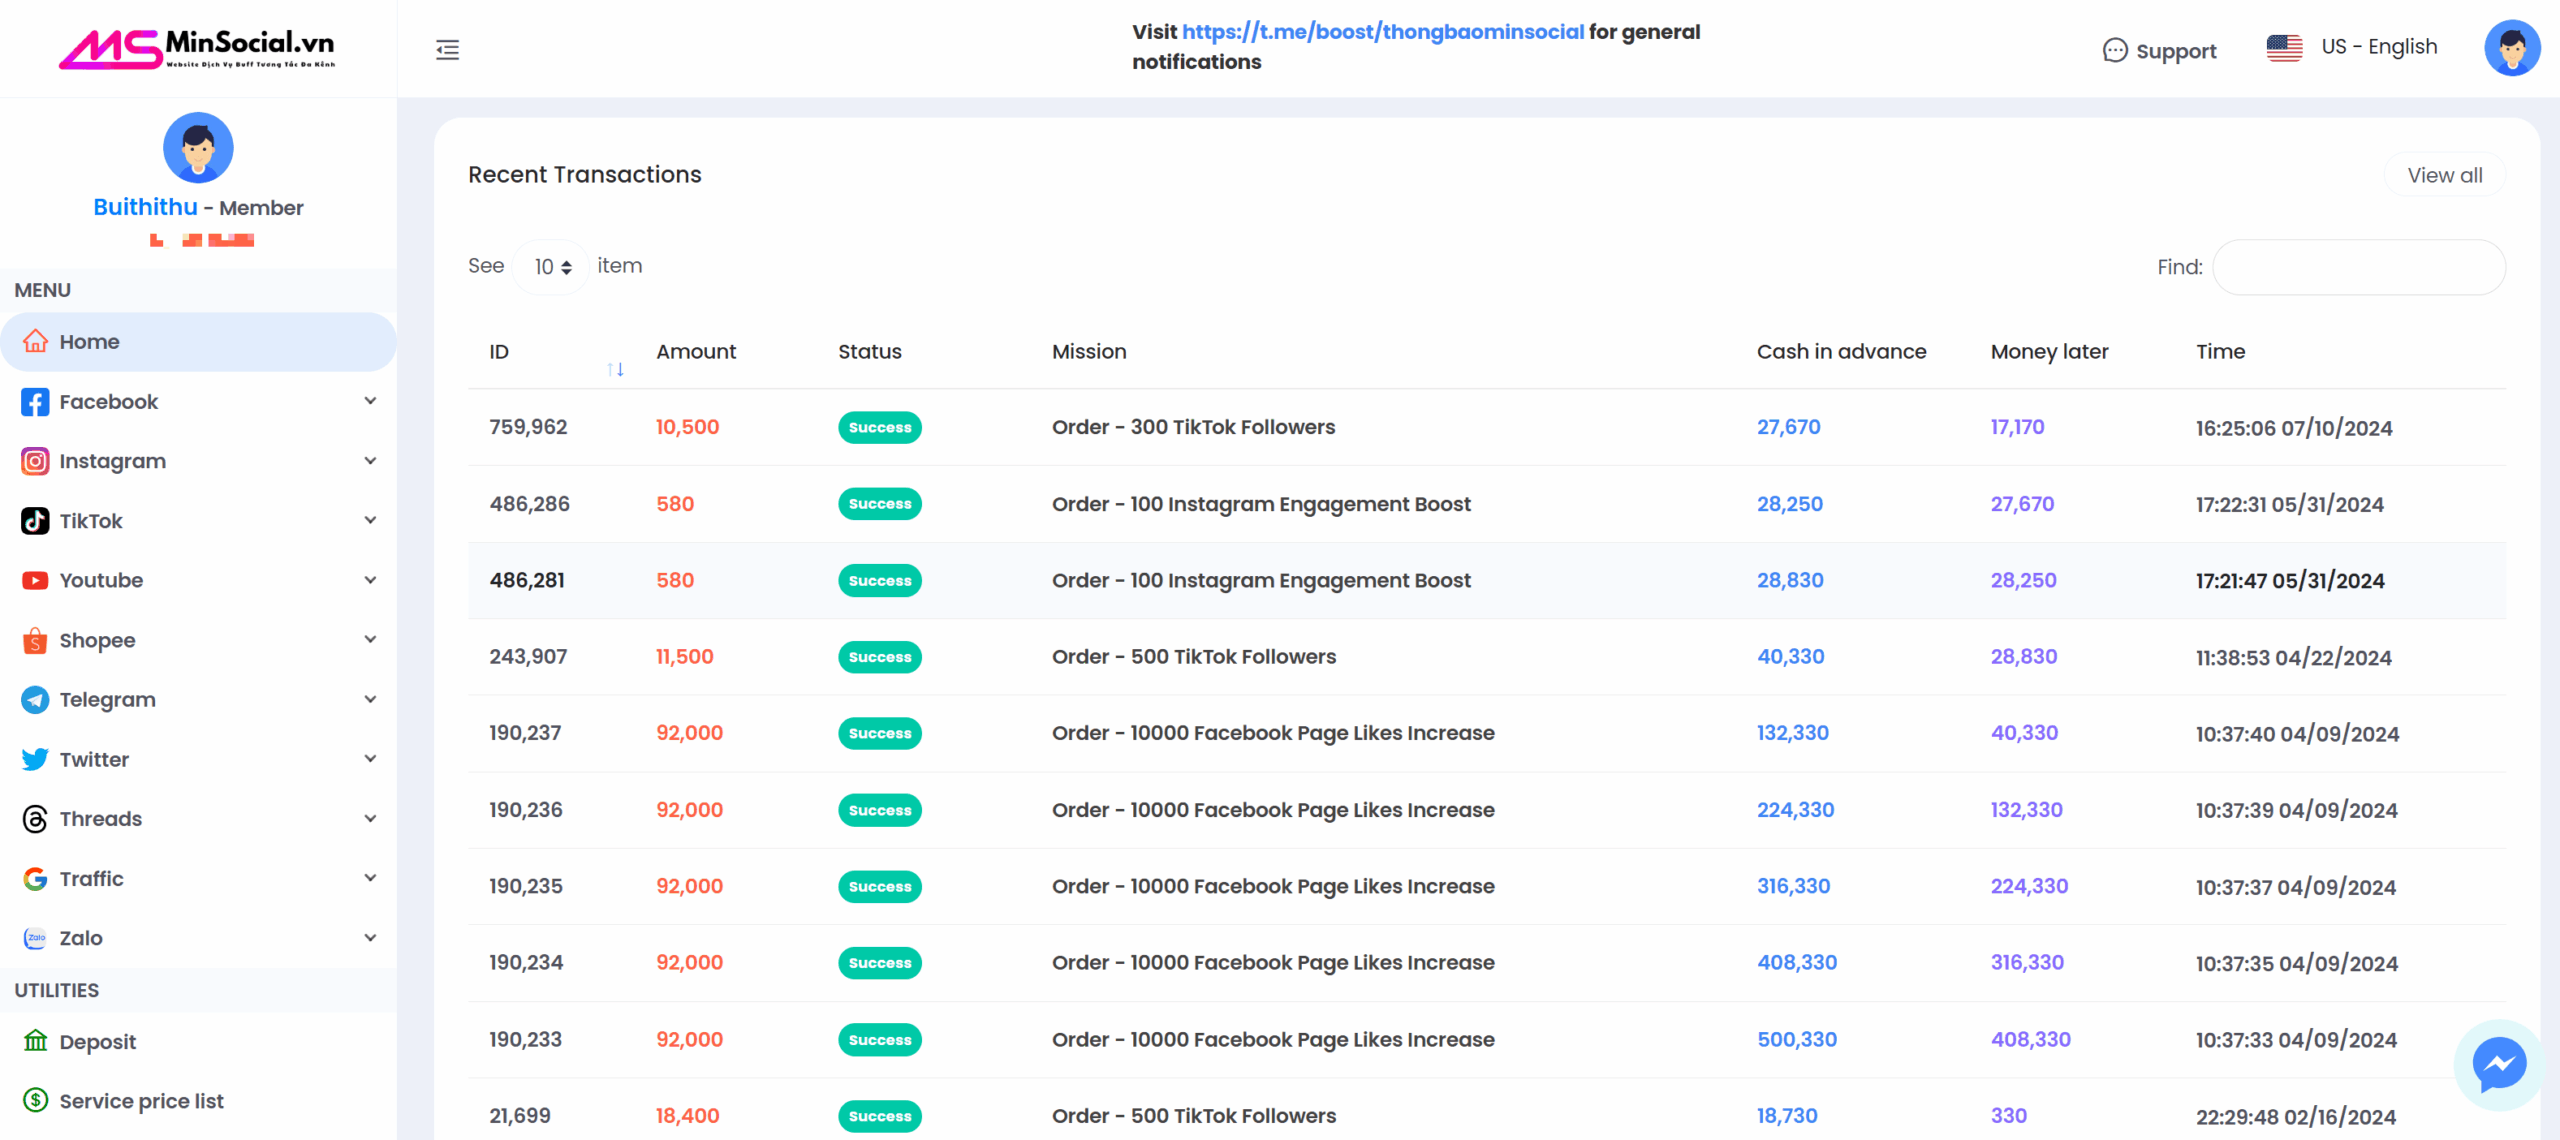Open the top-right user avatar menu
The width and height of the screenshot is (2560, 1140).
coord(2512,48)
